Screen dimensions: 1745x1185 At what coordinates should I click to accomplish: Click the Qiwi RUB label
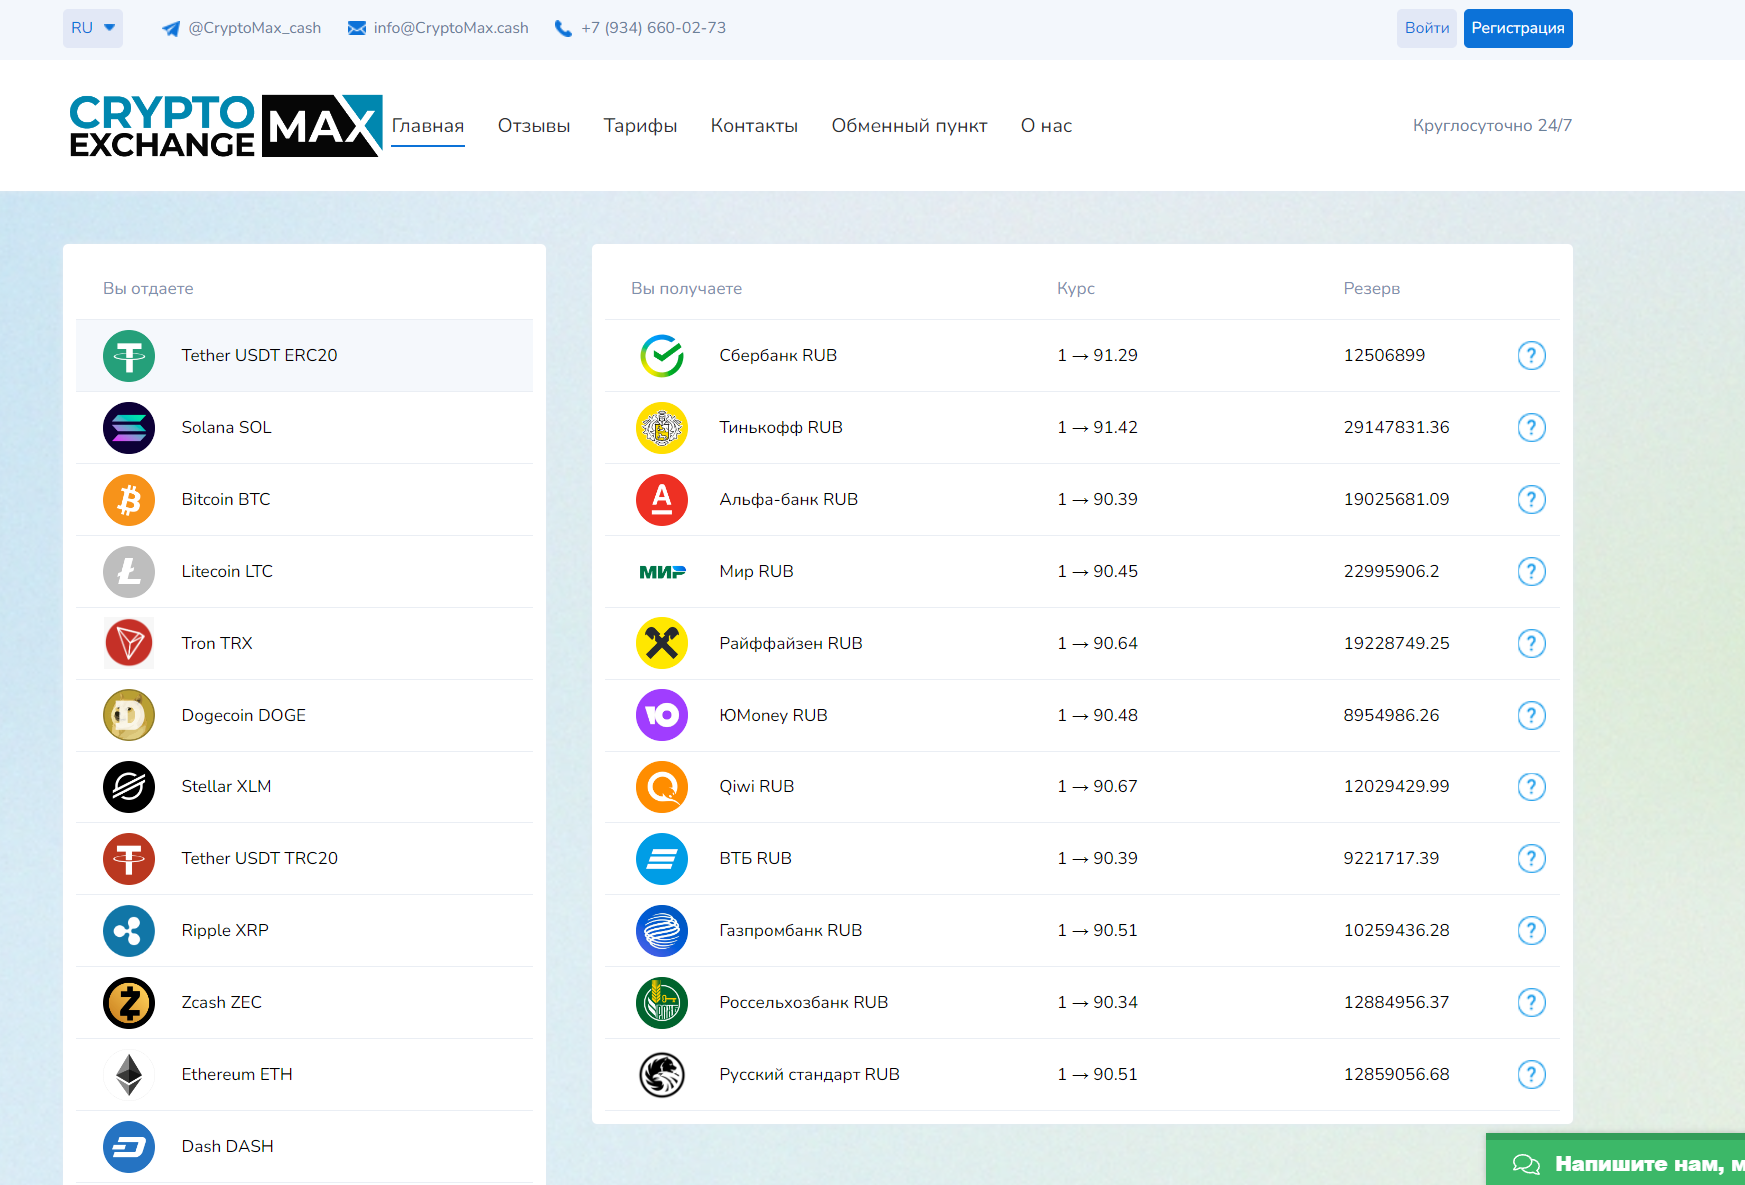pos(757,787)
